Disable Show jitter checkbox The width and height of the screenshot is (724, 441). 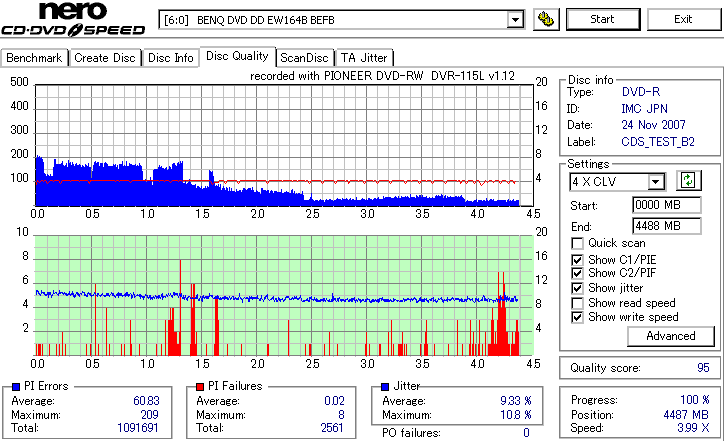pyautogui.click(x=577, y=288)
